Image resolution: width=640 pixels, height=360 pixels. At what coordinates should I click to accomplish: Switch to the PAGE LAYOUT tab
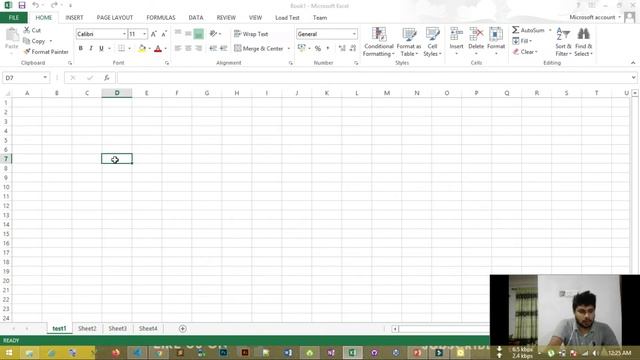click(x=115, y=18)
